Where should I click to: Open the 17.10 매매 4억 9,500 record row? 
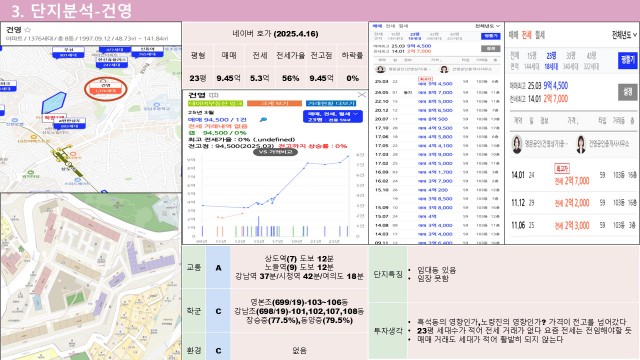[437, 128]
